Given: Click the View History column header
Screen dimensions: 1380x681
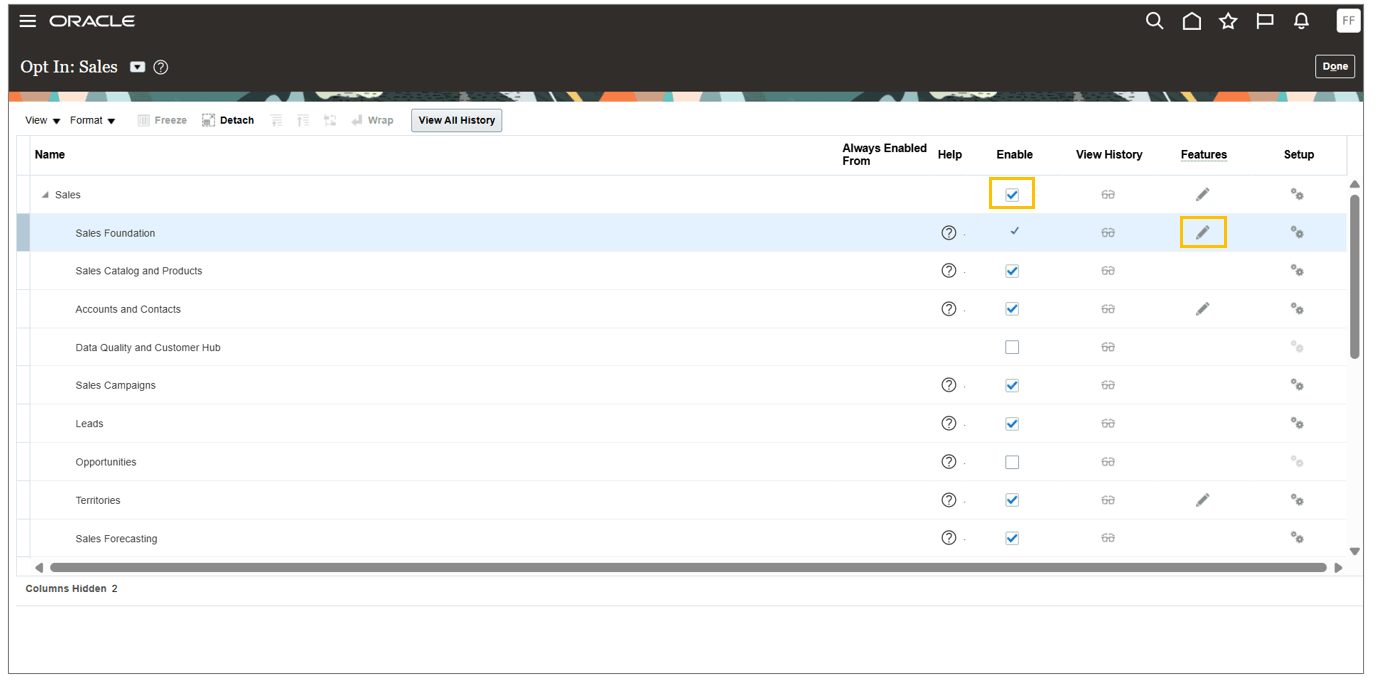Looking at the screenshot, I should (x=1109, y=154).
